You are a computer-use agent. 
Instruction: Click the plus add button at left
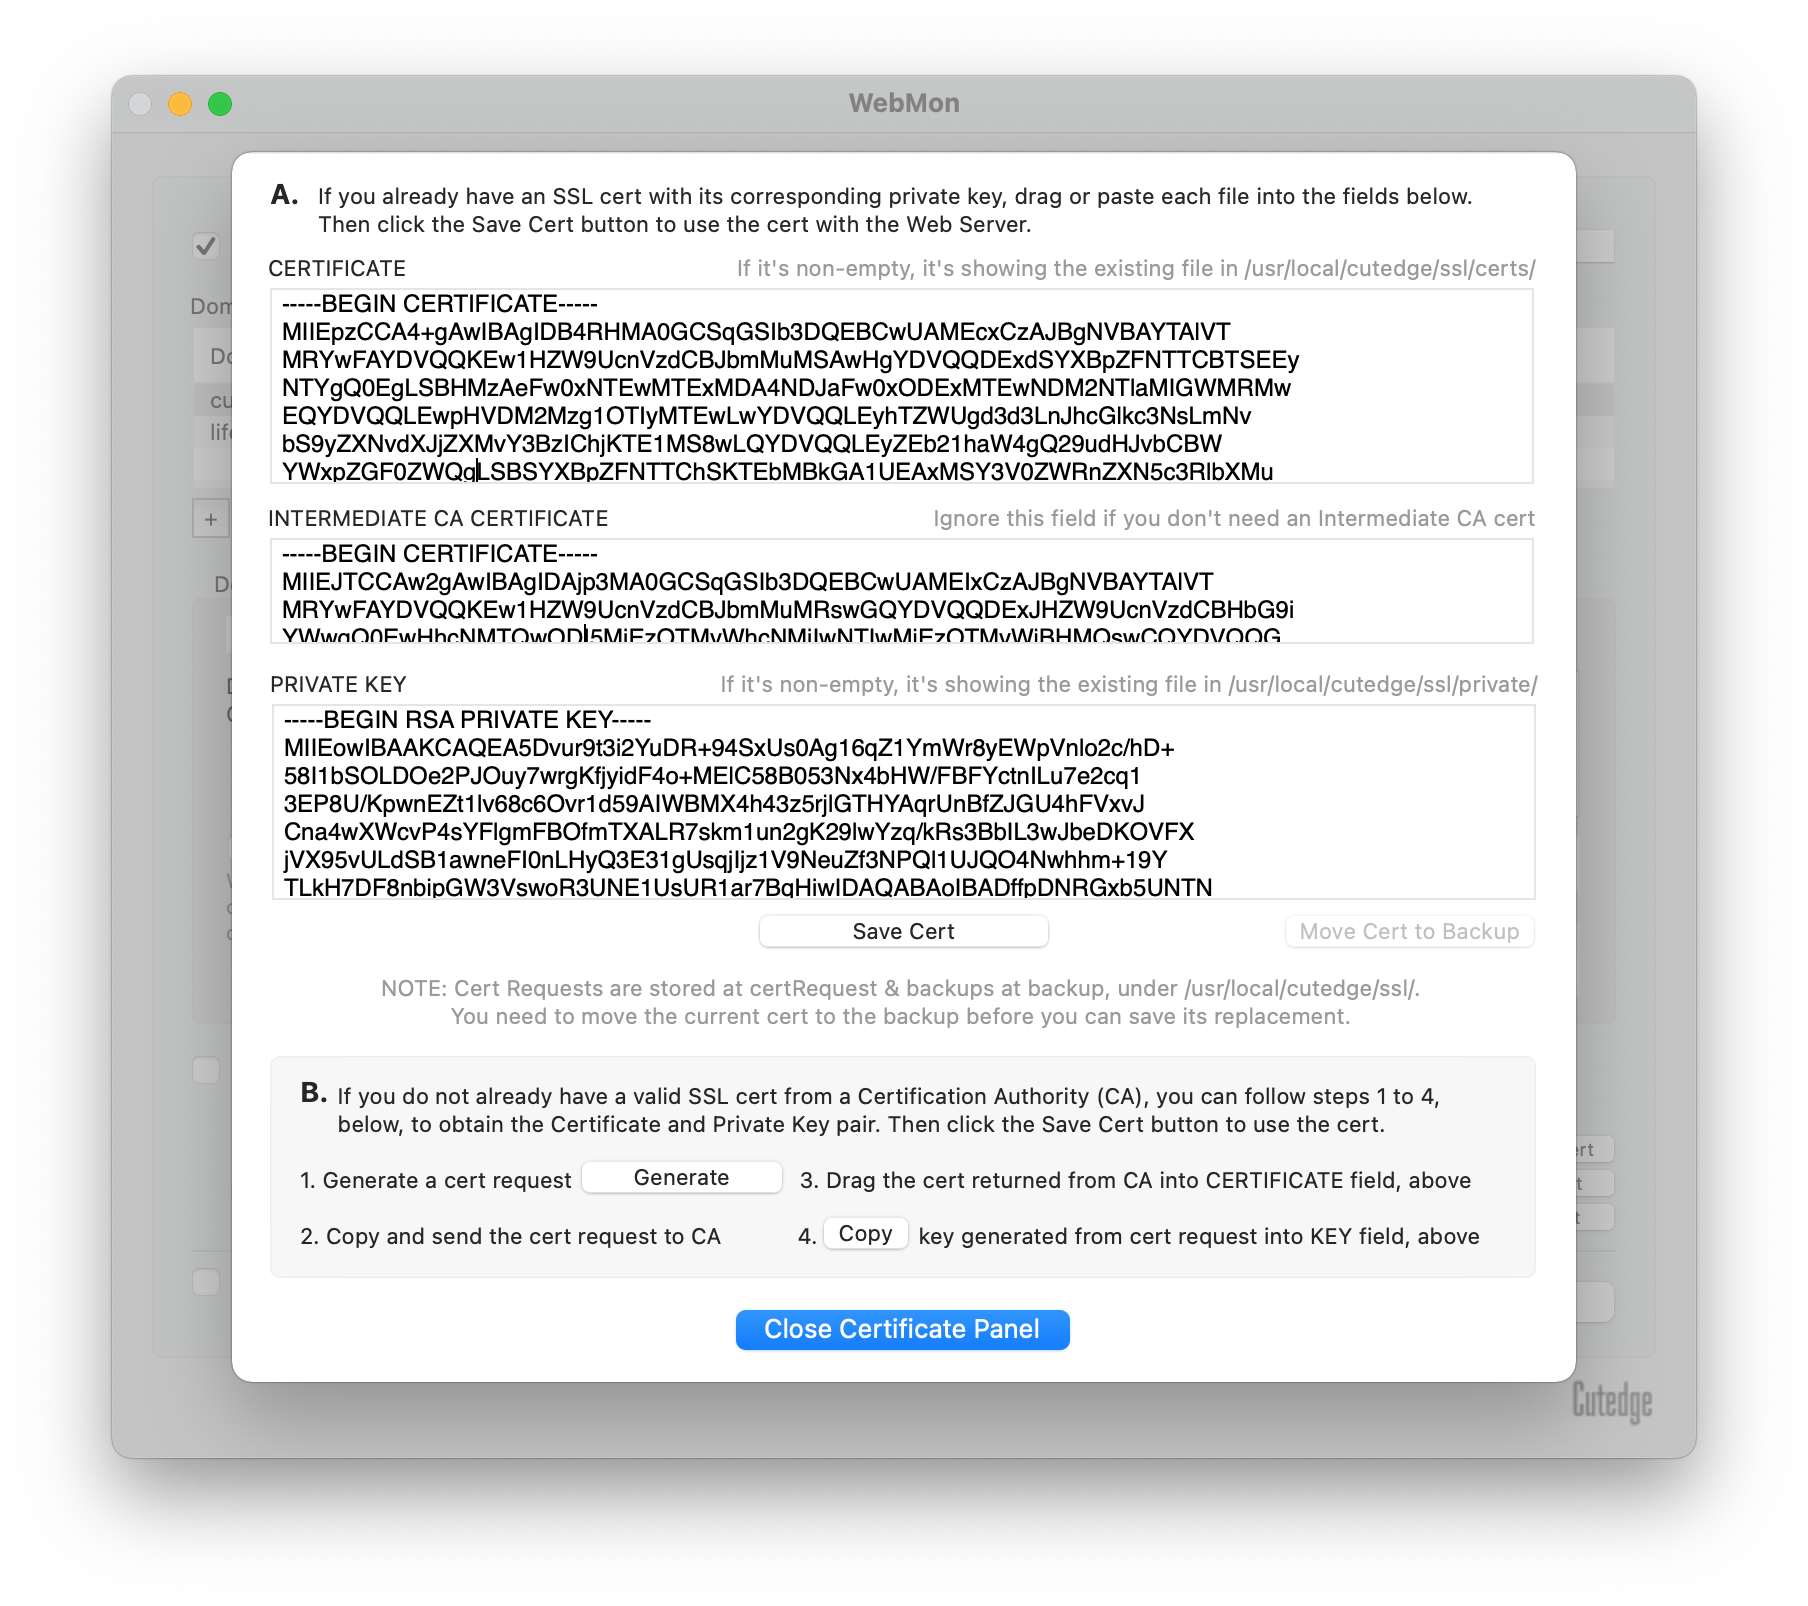[211, 519]
